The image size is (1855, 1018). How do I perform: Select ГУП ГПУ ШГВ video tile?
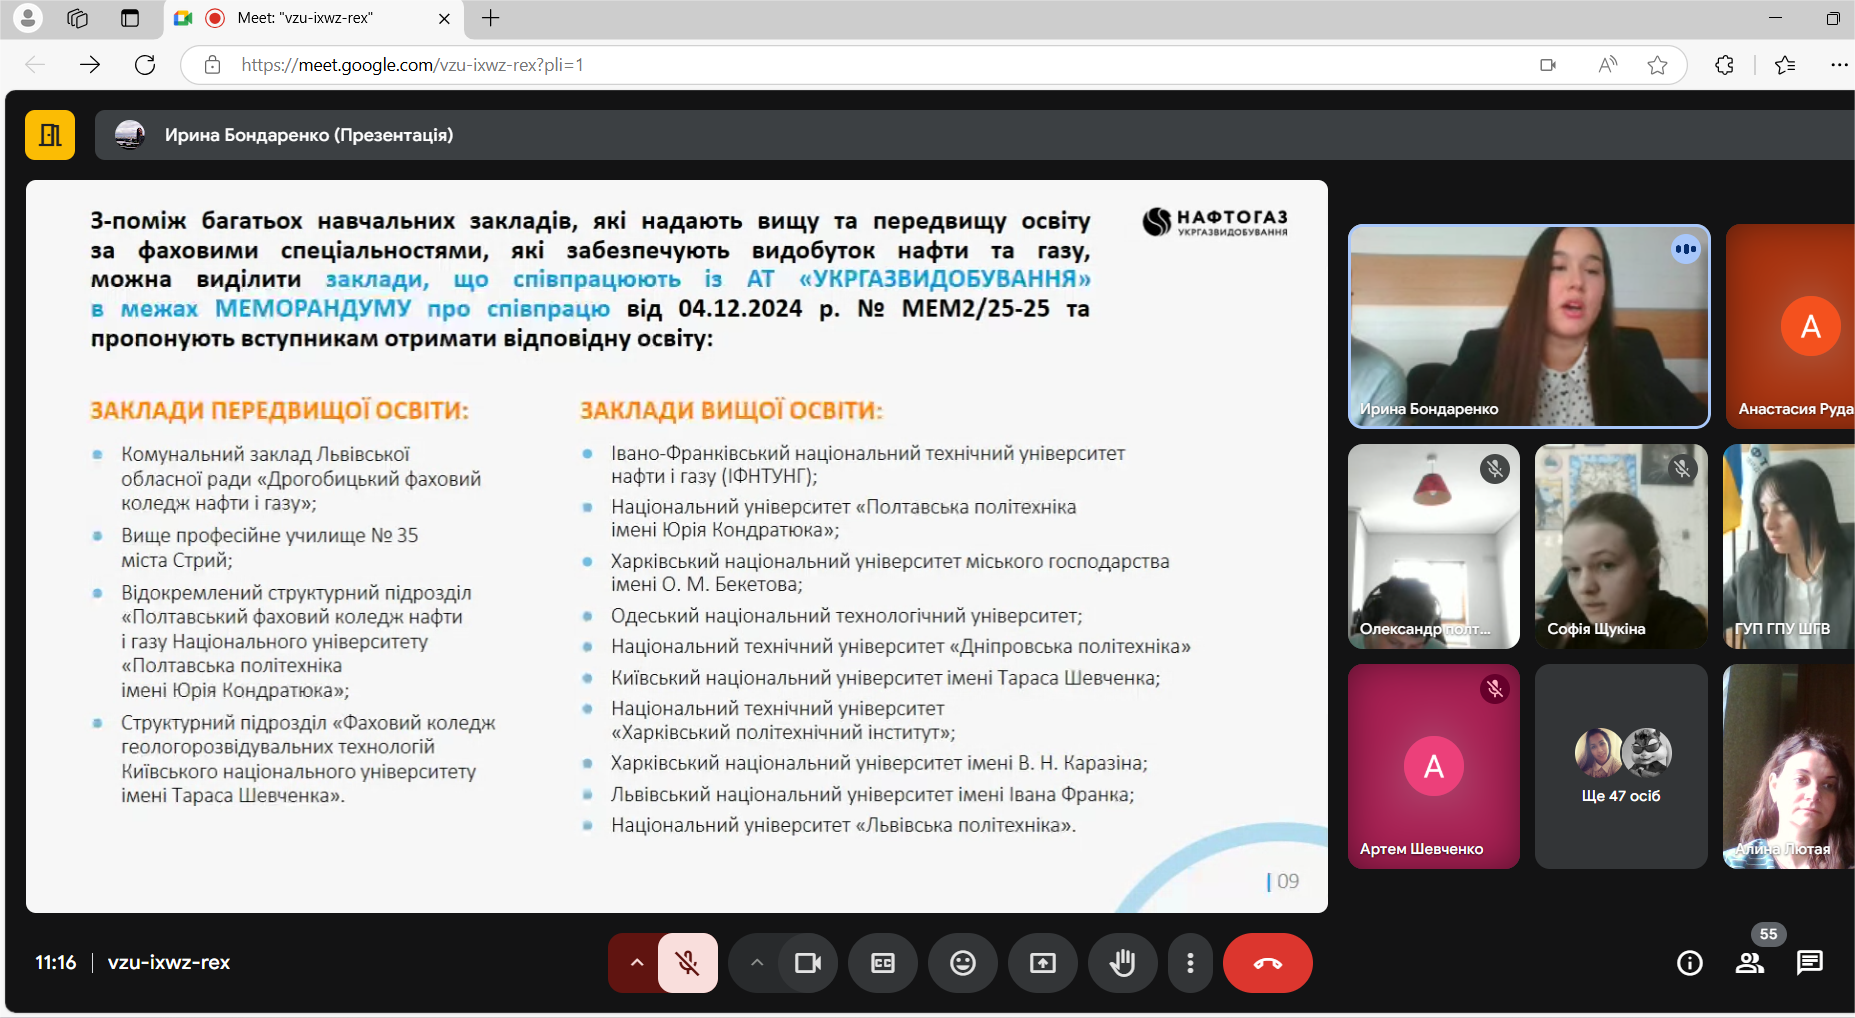1789,547
